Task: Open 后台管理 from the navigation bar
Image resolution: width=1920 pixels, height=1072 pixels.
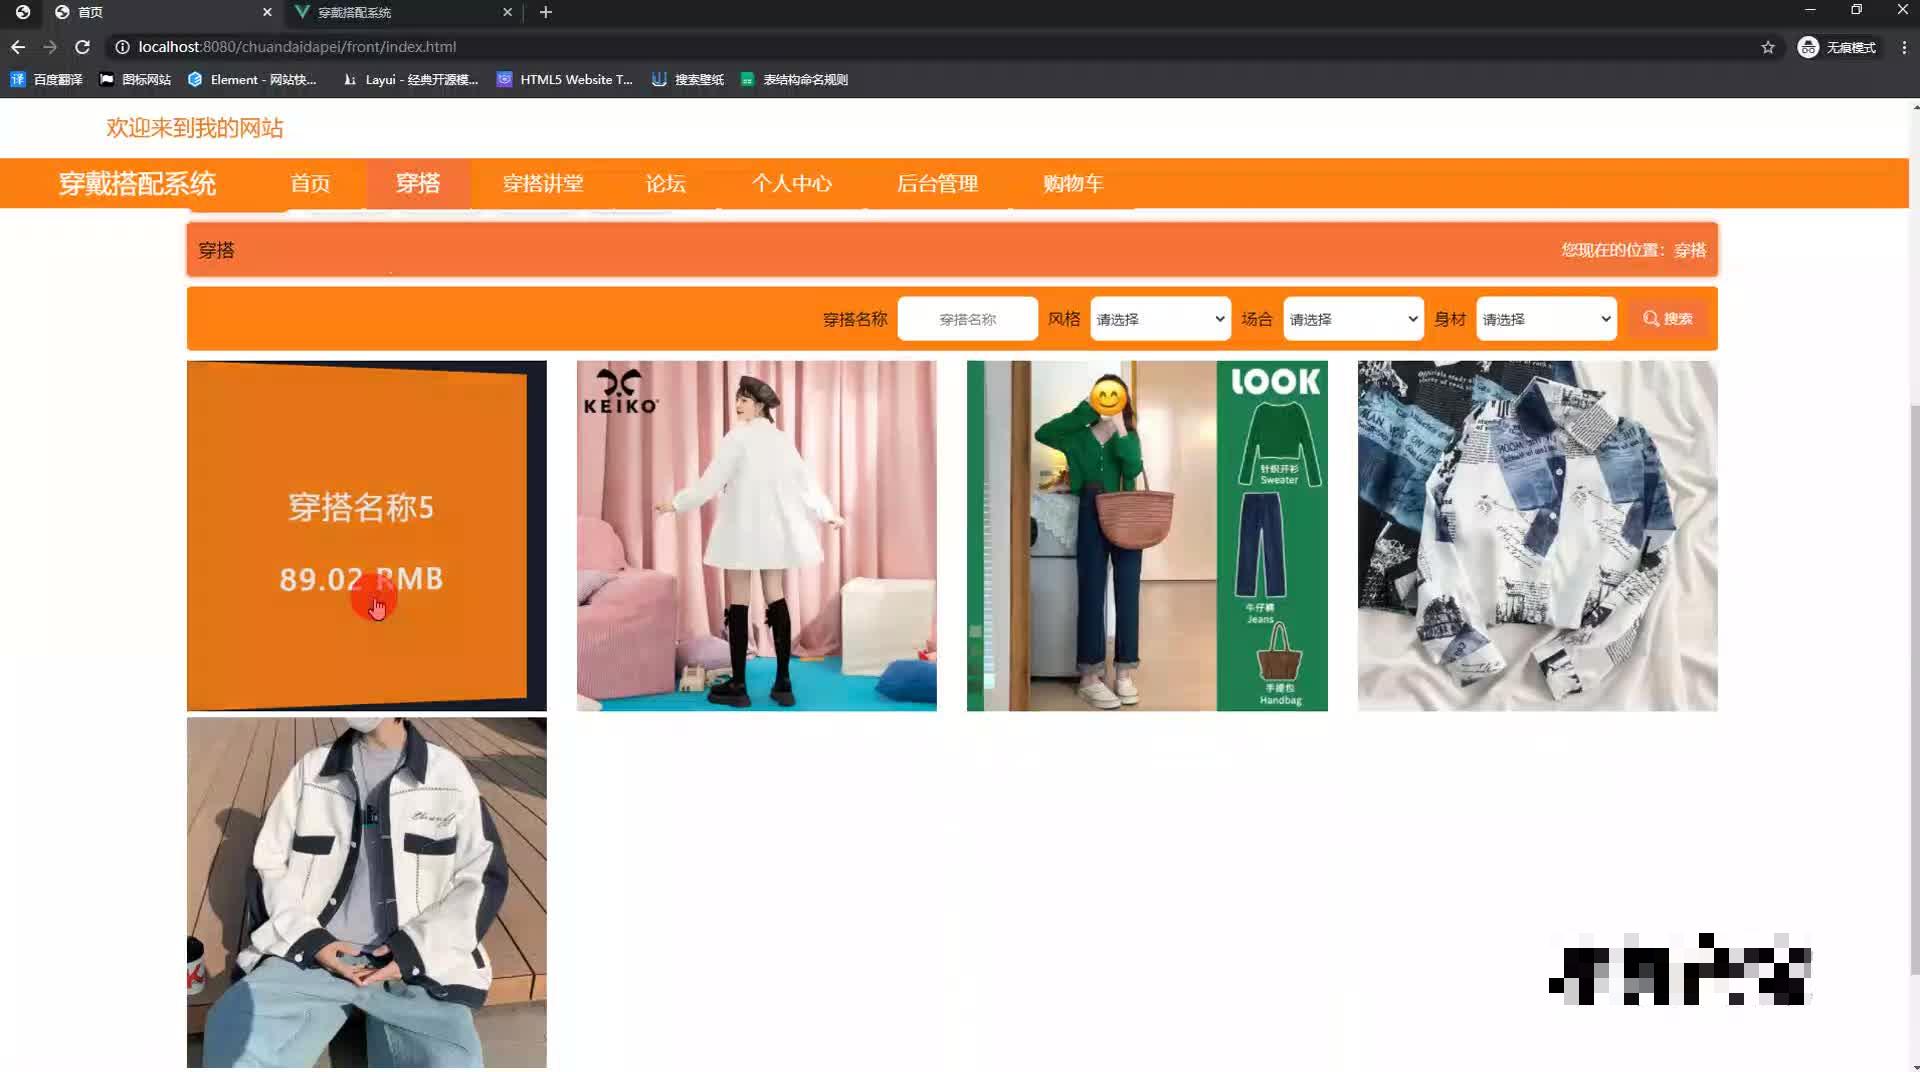Action: (x=937, y=184)
